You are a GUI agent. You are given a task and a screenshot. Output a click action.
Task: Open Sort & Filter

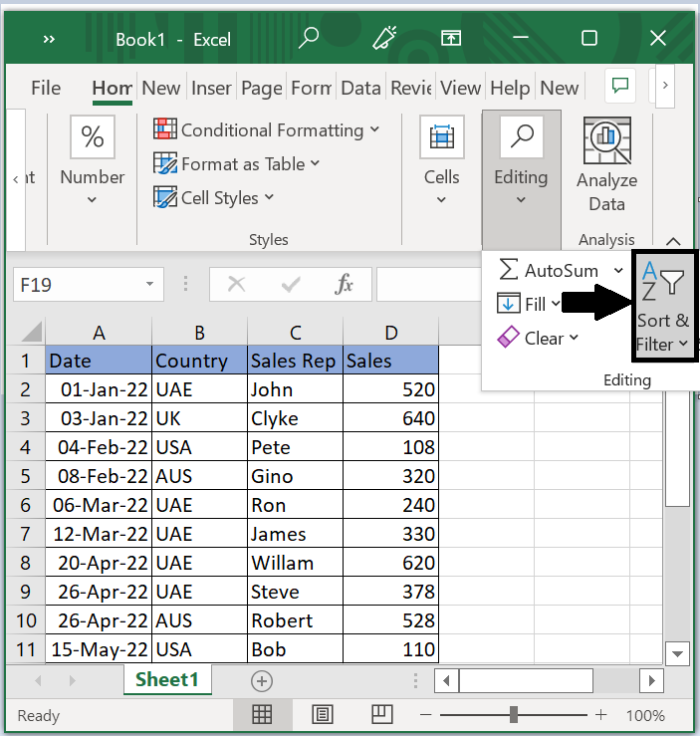click(x=663, y=306)
